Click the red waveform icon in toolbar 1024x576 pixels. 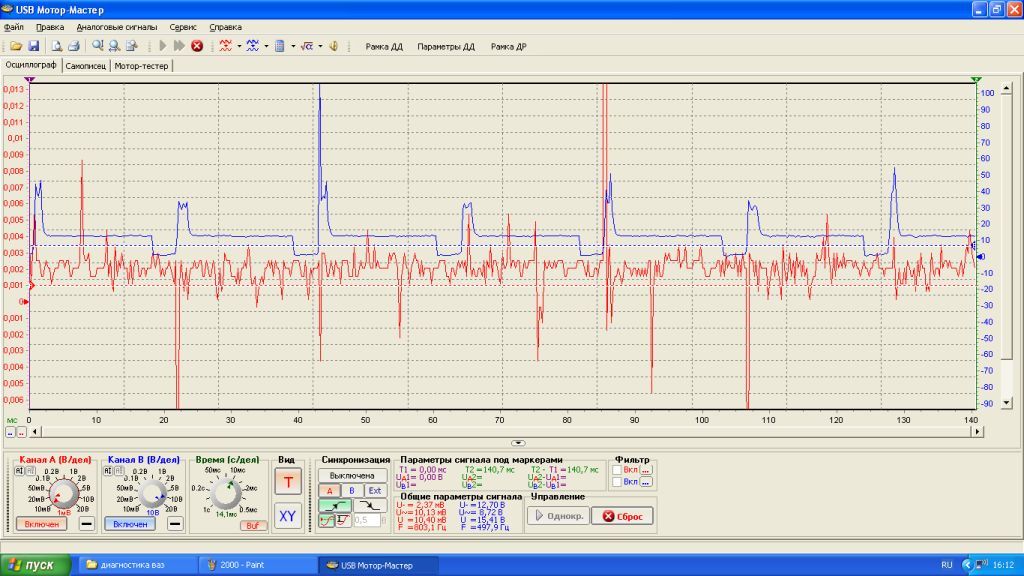tap(225, 46)
